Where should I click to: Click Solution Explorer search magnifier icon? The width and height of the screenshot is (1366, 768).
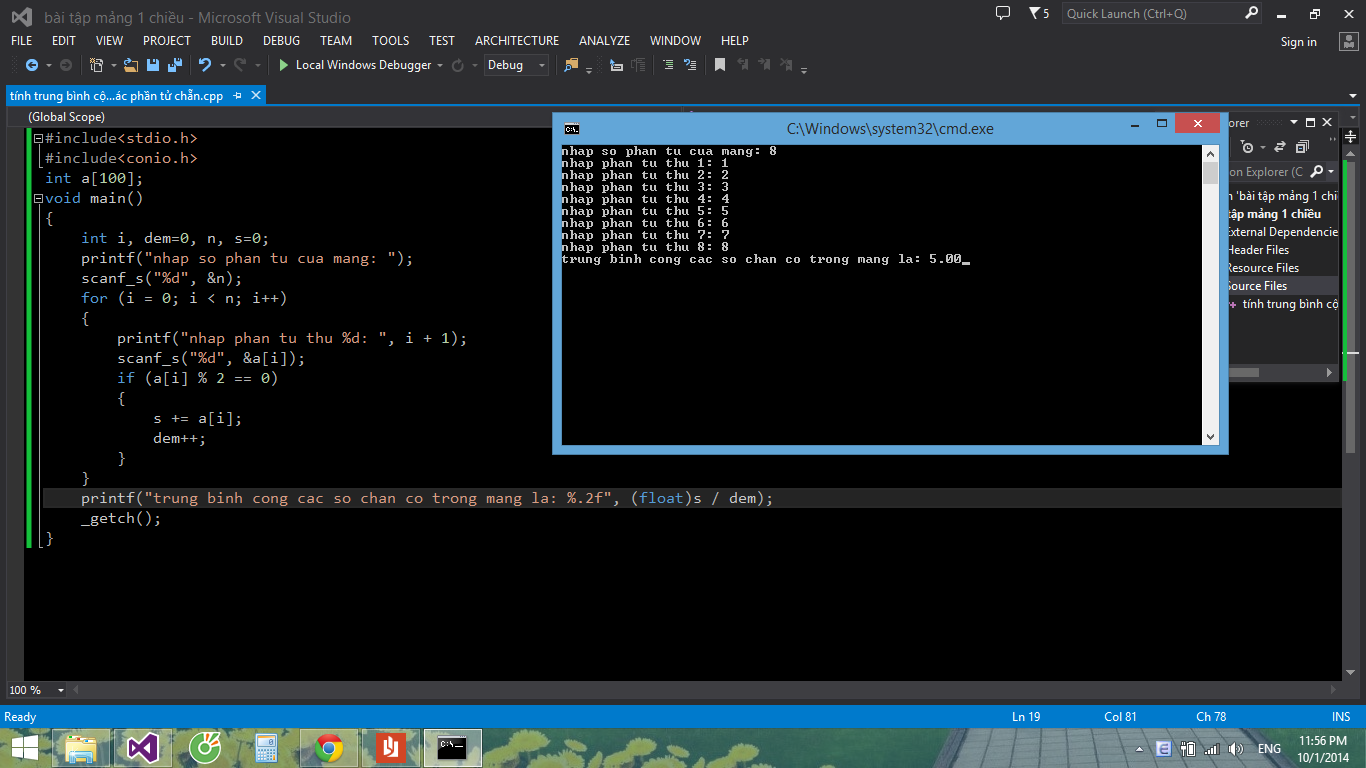click(x=1316, y=172)
